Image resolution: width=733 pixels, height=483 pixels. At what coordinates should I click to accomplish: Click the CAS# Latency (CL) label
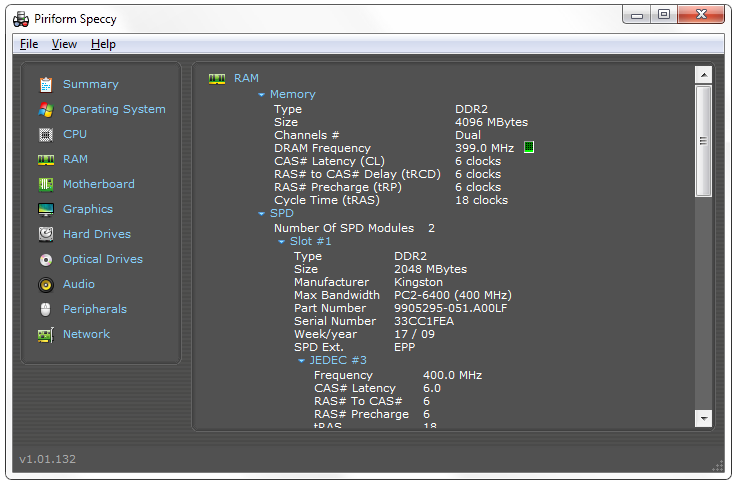point(330,161)
